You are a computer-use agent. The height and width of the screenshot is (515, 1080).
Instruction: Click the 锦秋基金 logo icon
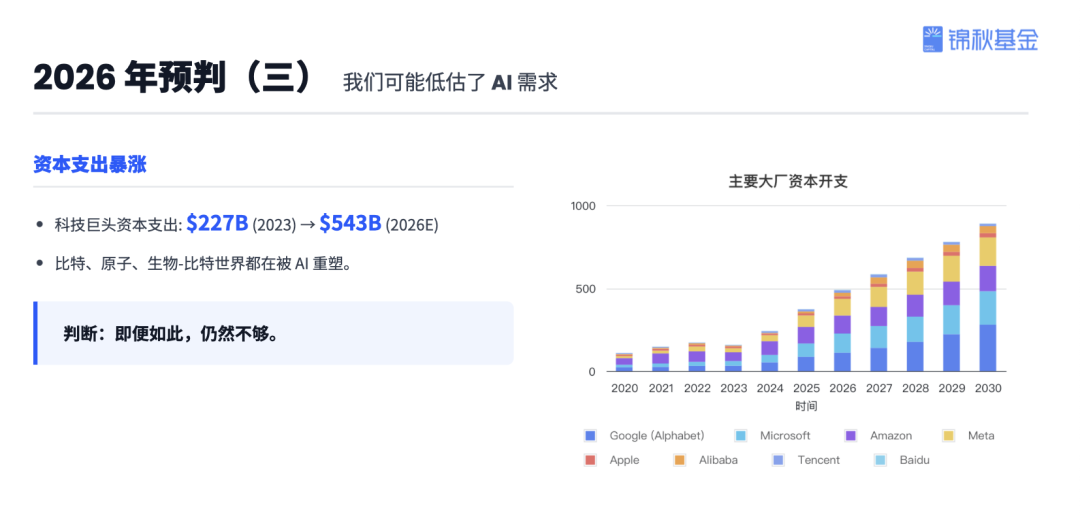934,39
